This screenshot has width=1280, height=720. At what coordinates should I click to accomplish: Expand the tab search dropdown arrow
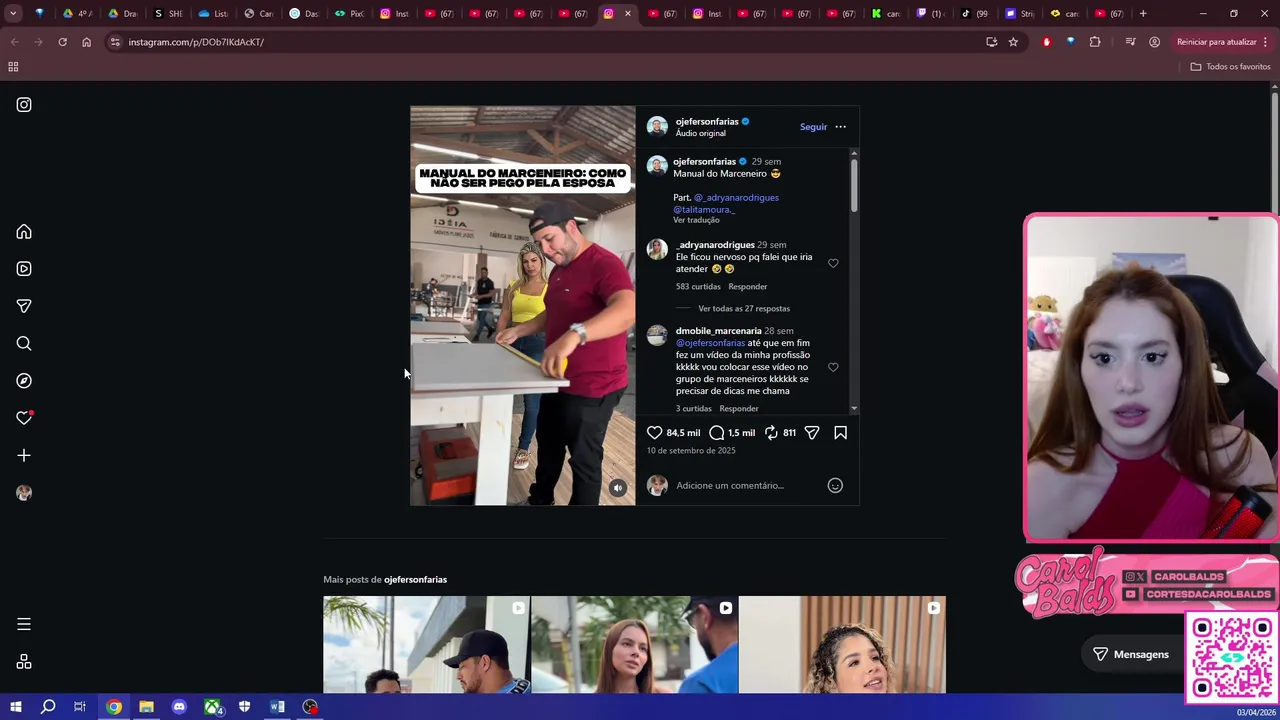click(13, 14)
